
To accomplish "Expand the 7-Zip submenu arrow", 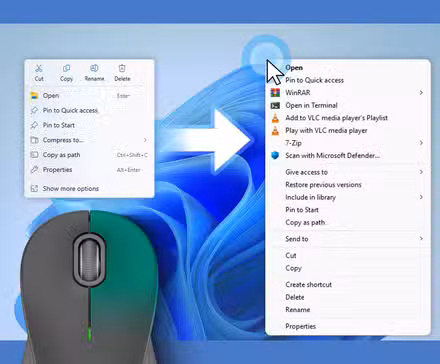I will pos(421,143).
